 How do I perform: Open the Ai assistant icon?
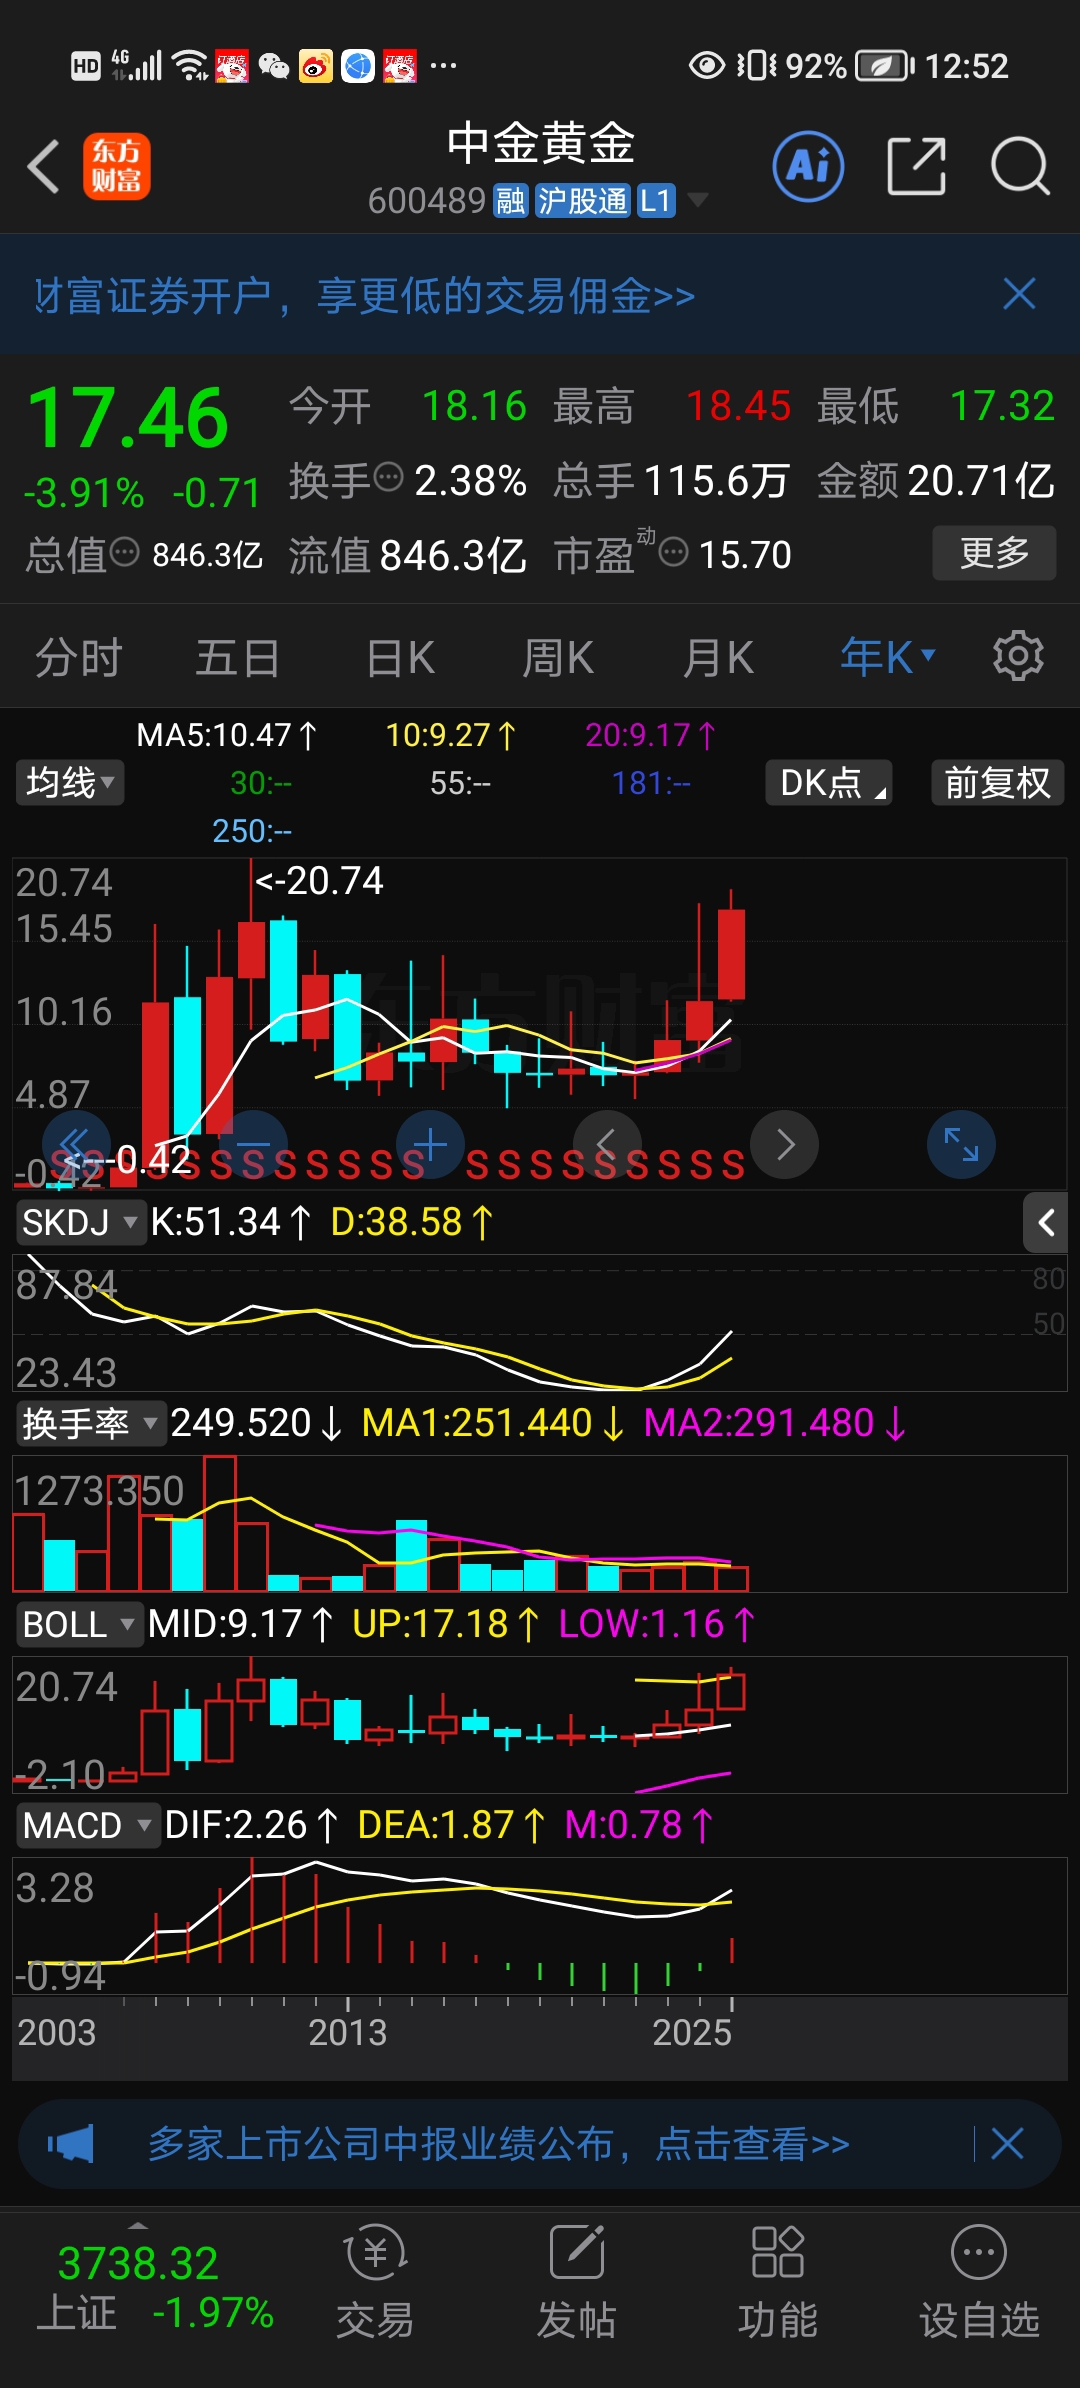pyautogui.click(x=808, y=166)
